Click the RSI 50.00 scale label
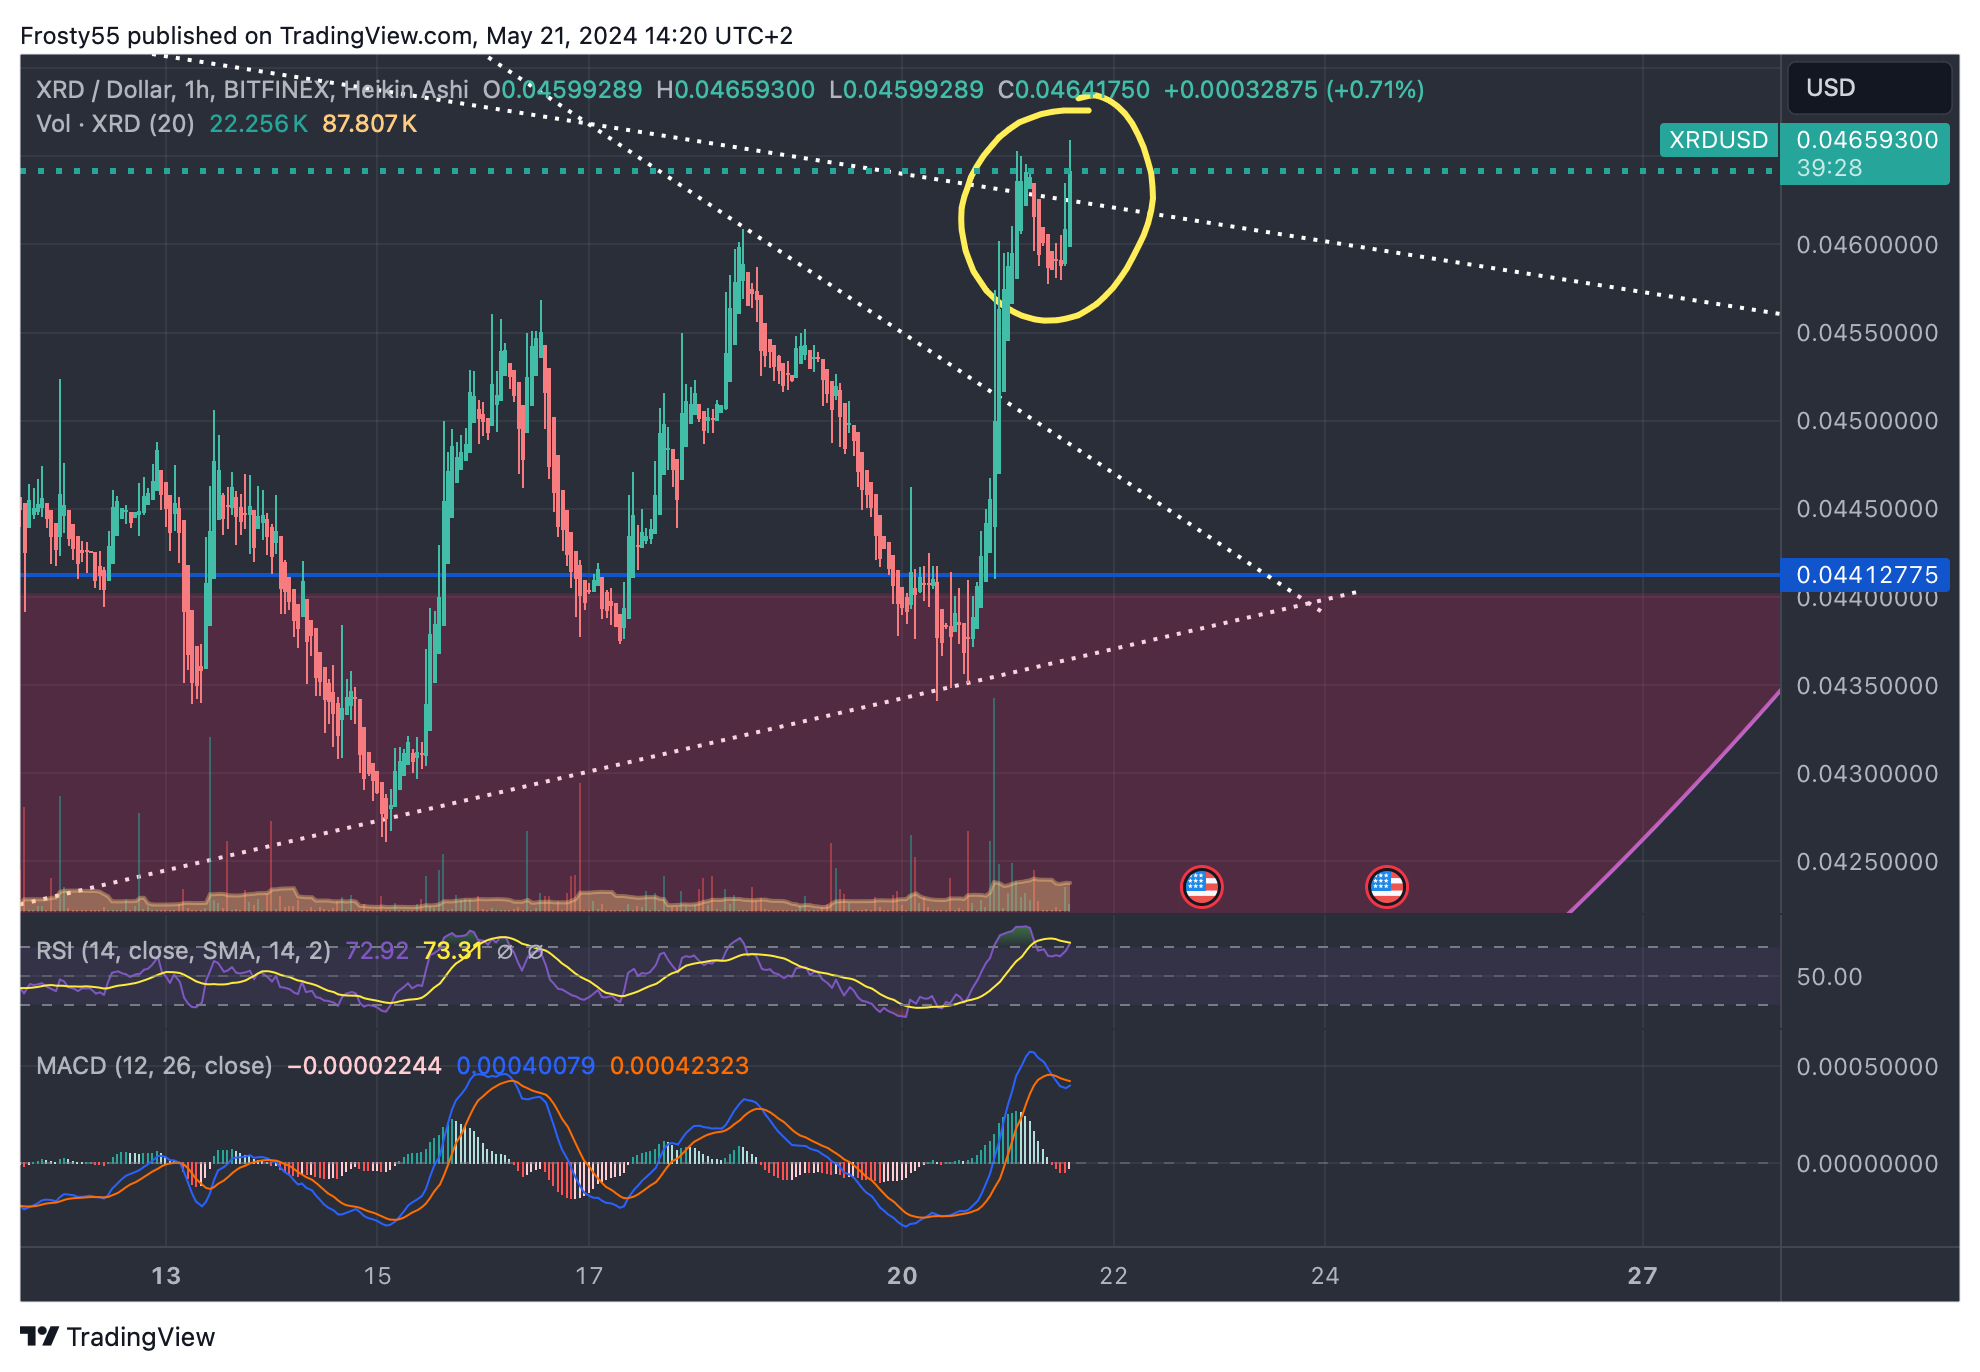The image size is (1980, 1372). 1829,977
